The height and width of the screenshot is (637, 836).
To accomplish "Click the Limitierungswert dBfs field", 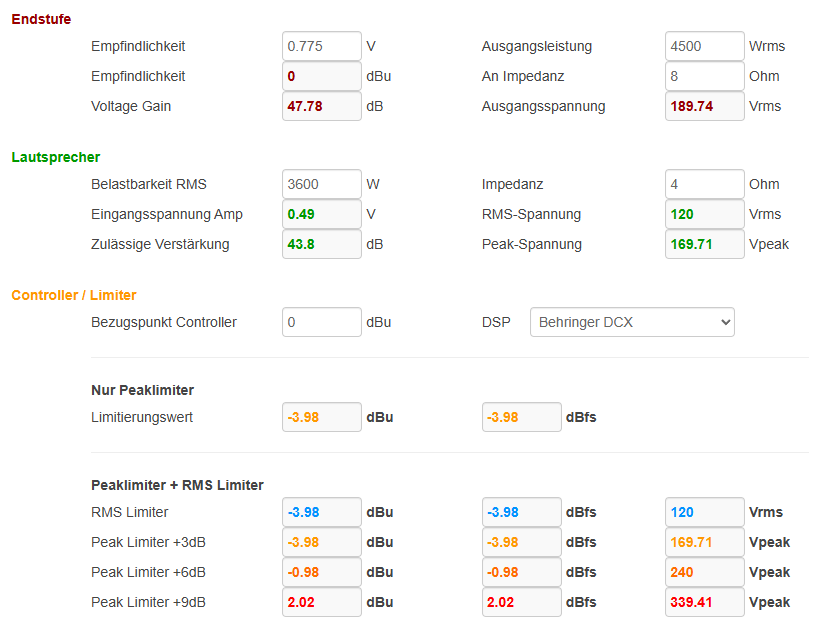I will coord(521,417).
